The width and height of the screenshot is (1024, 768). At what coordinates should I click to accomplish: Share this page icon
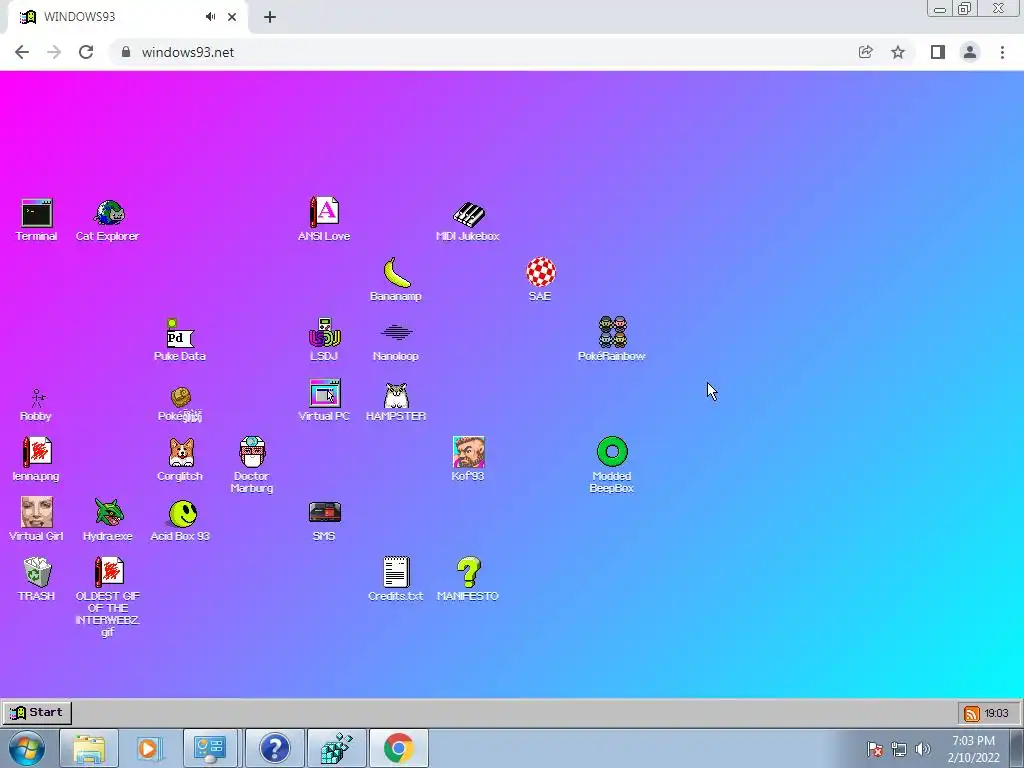tap(865, 52)
